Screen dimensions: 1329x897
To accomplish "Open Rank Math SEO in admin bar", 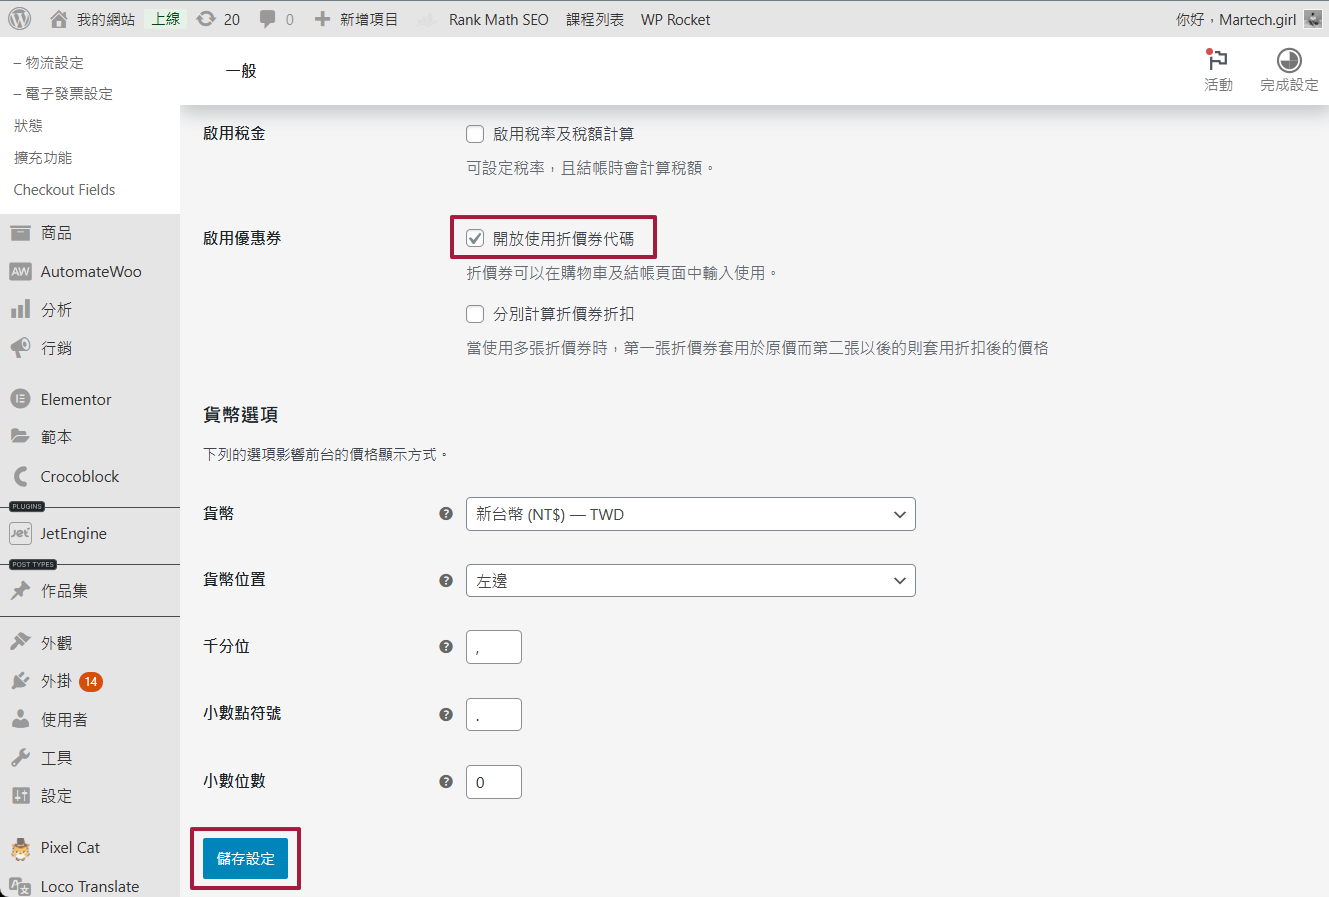I will (498, 19).
